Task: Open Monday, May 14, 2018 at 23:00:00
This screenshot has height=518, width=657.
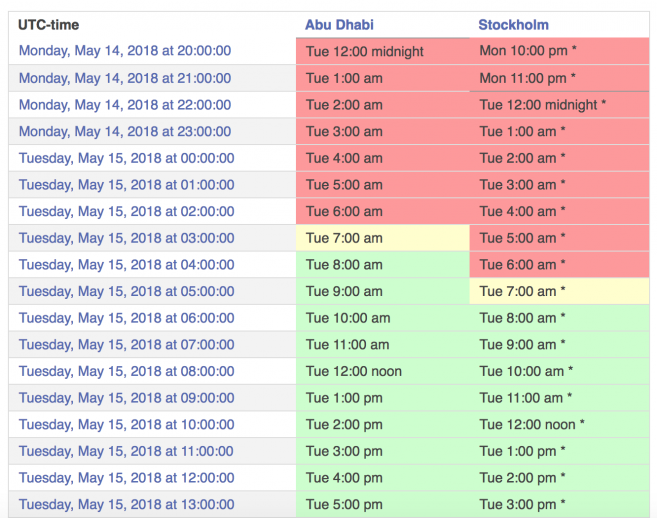Action: click(x=125, y=131)
